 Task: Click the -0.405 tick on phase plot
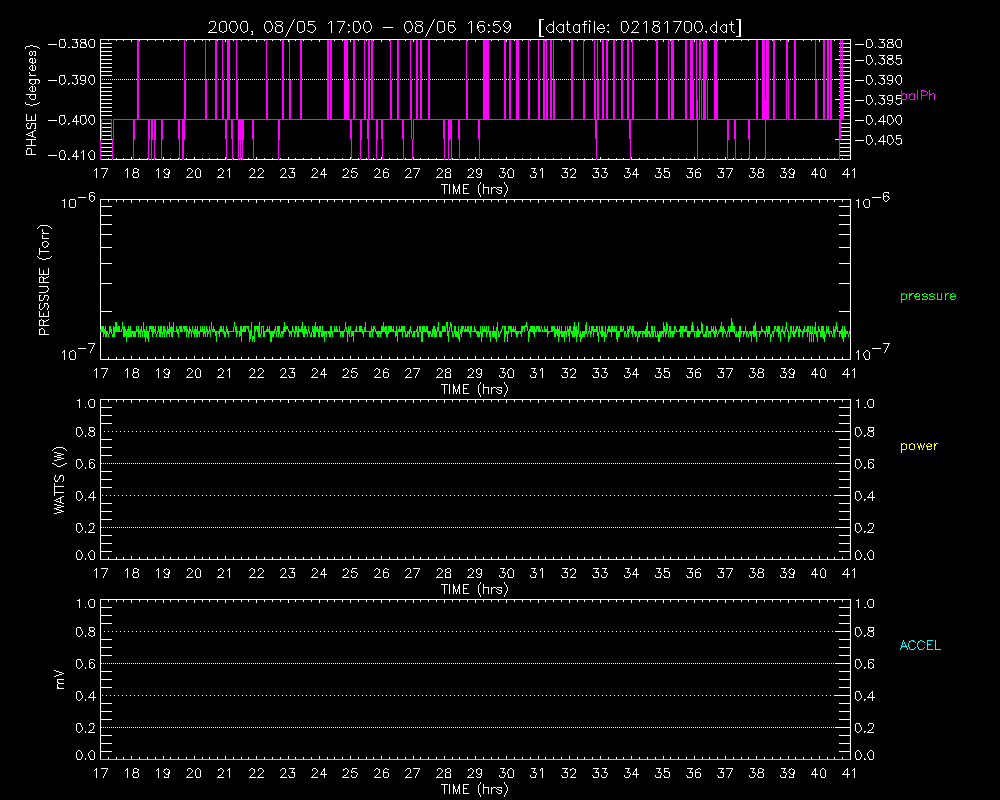879,140
